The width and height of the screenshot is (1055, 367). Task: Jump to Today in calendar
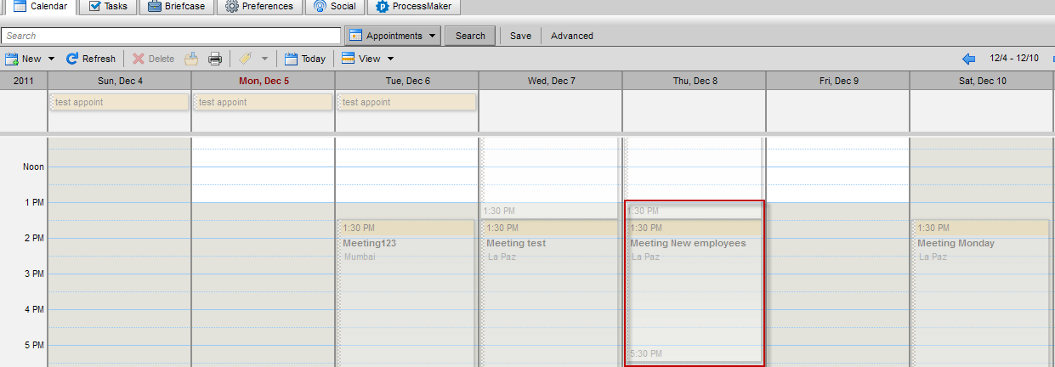pyautogui.click(x=305, y=59)
